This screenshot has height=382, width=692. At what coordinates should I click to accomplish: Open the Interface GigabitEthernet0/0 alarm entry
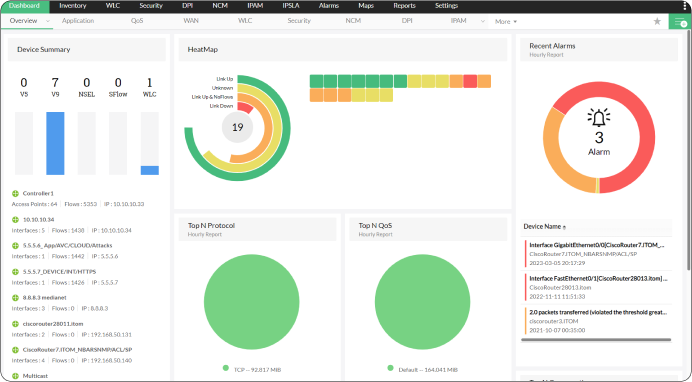[597, 254]
